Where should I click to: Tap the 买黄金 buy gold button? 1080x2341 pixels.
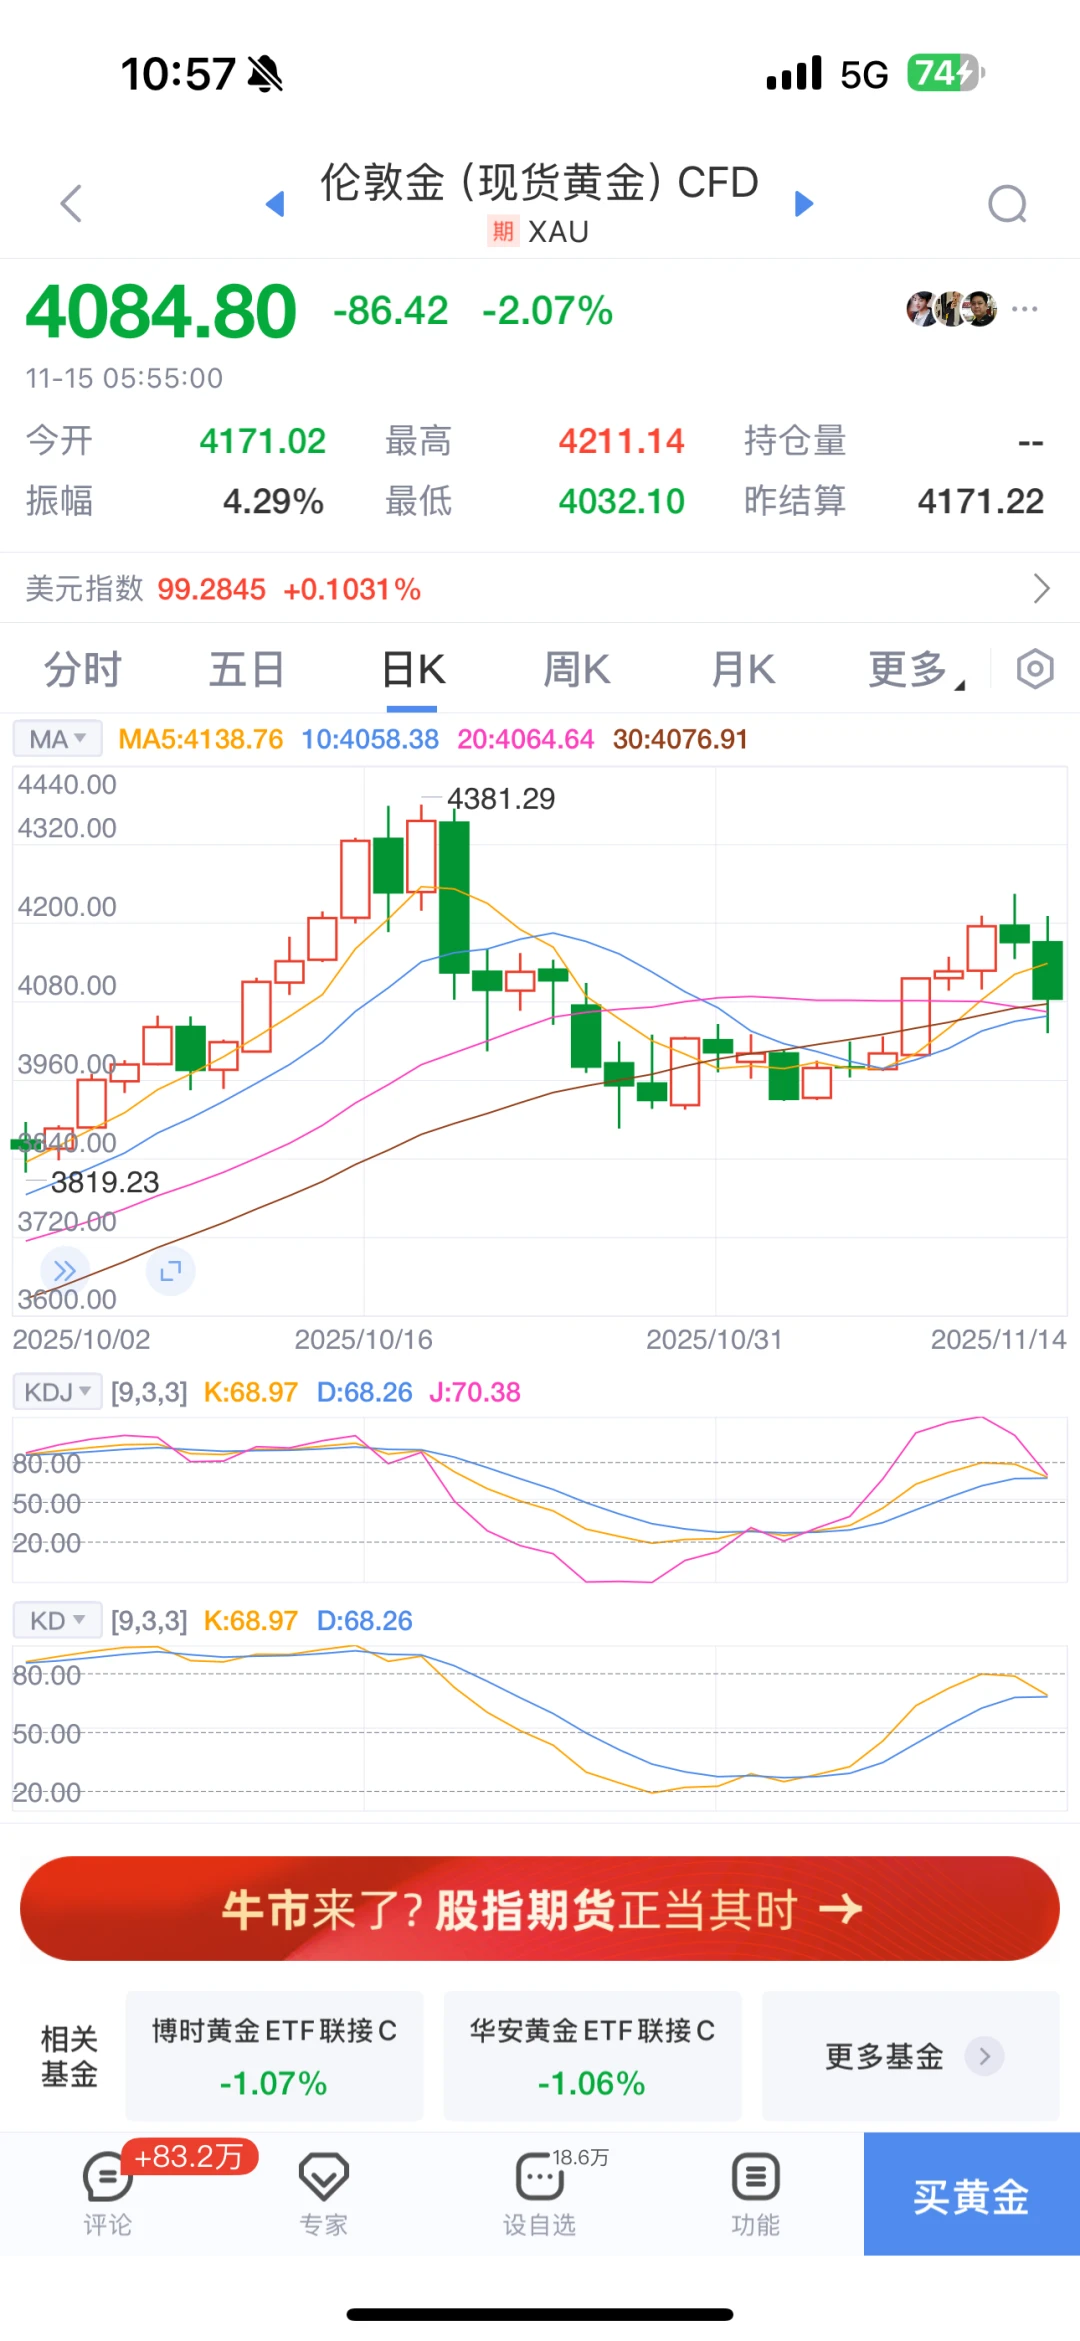tap(971, 2193)
